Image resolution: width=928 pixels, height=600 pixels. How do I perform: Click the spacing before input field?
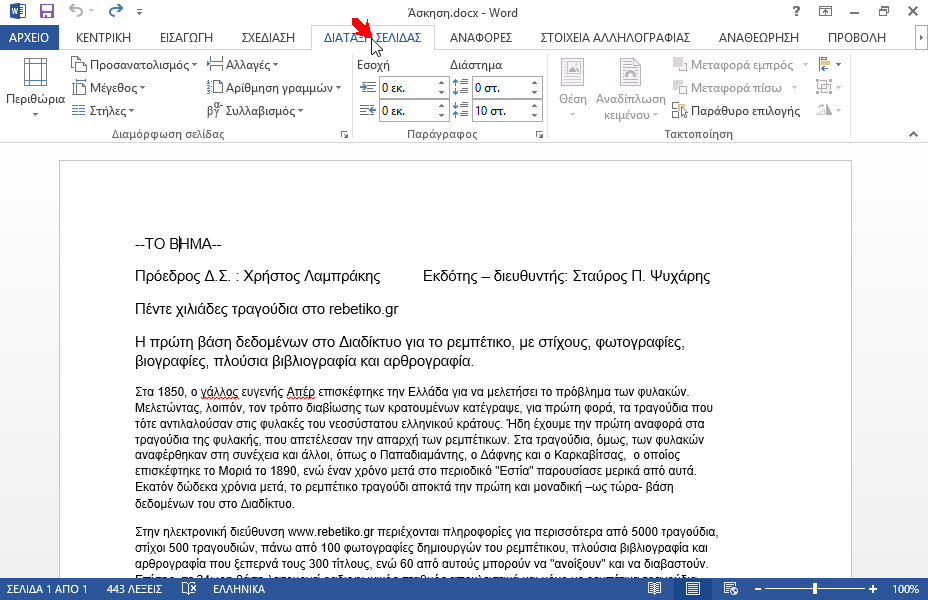click(500, 88)
